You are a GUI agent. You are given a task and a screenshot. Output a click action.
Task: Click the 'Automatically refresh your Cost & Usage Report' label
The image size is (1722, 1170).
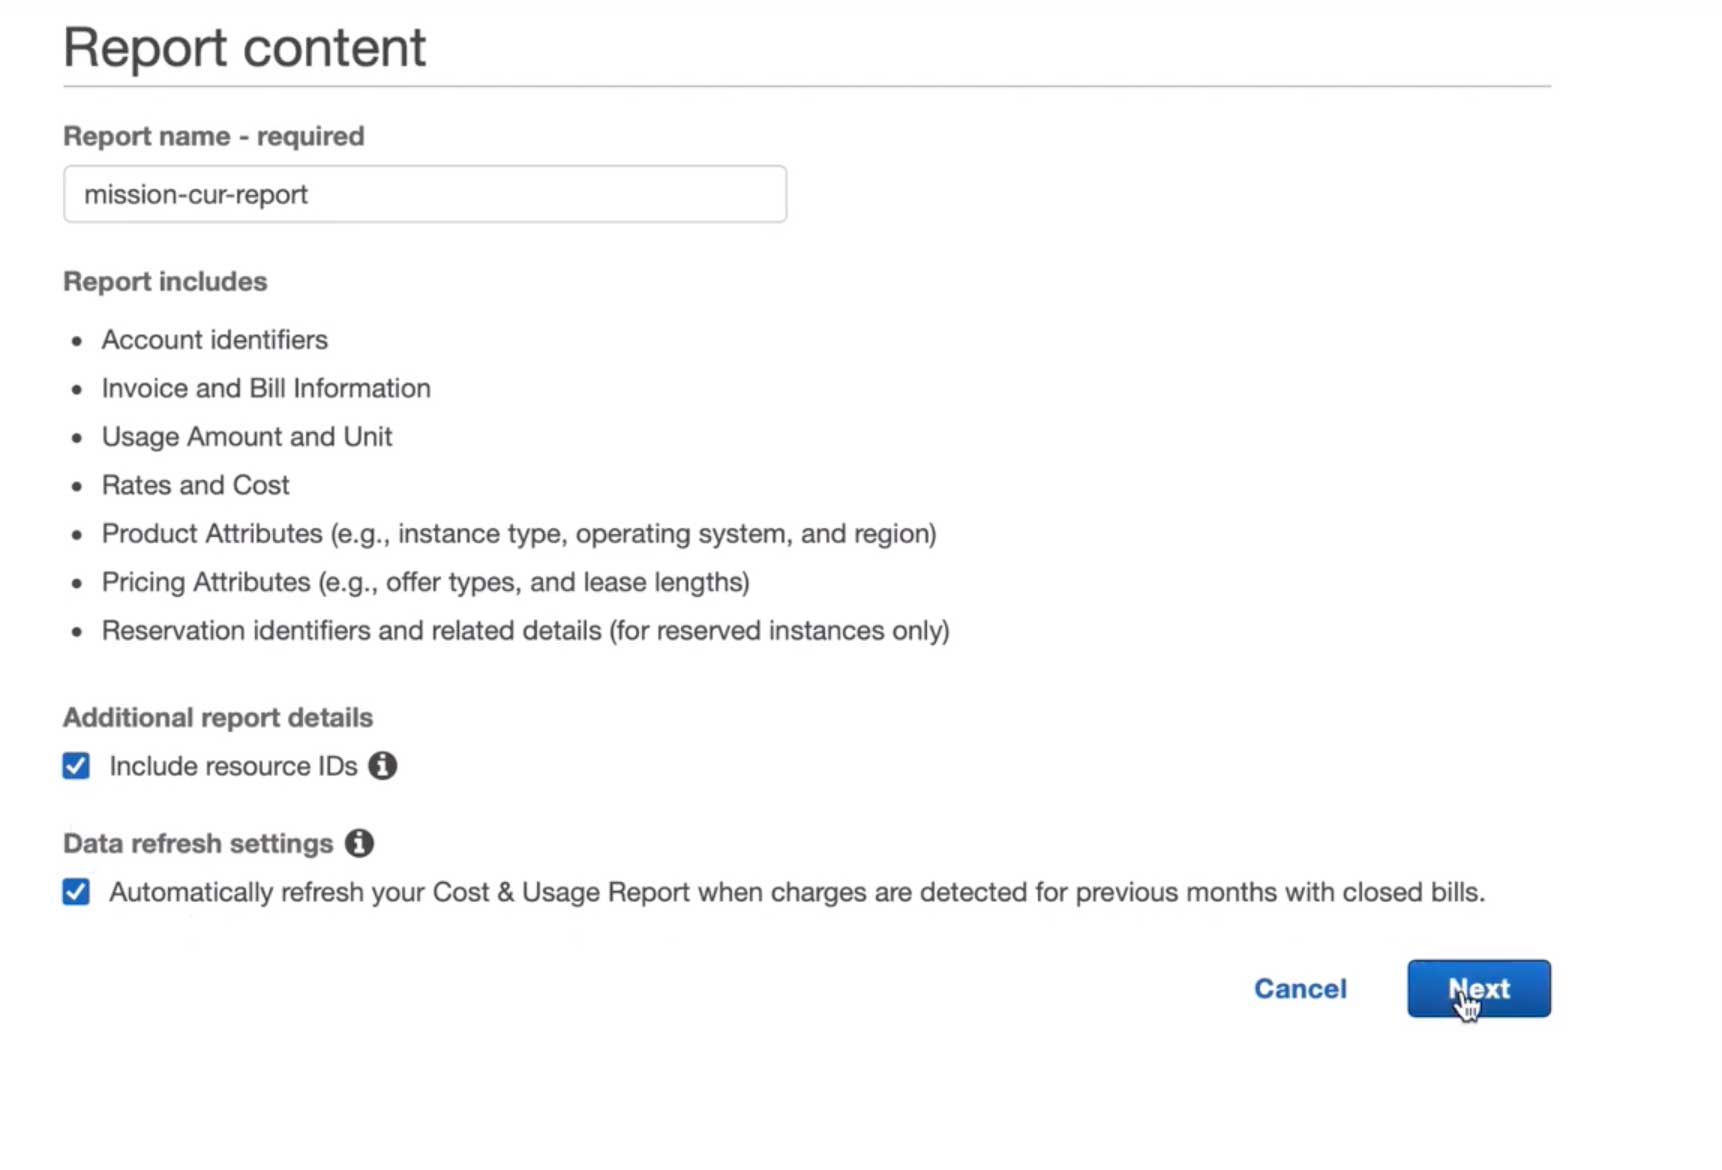coord(796,892)
